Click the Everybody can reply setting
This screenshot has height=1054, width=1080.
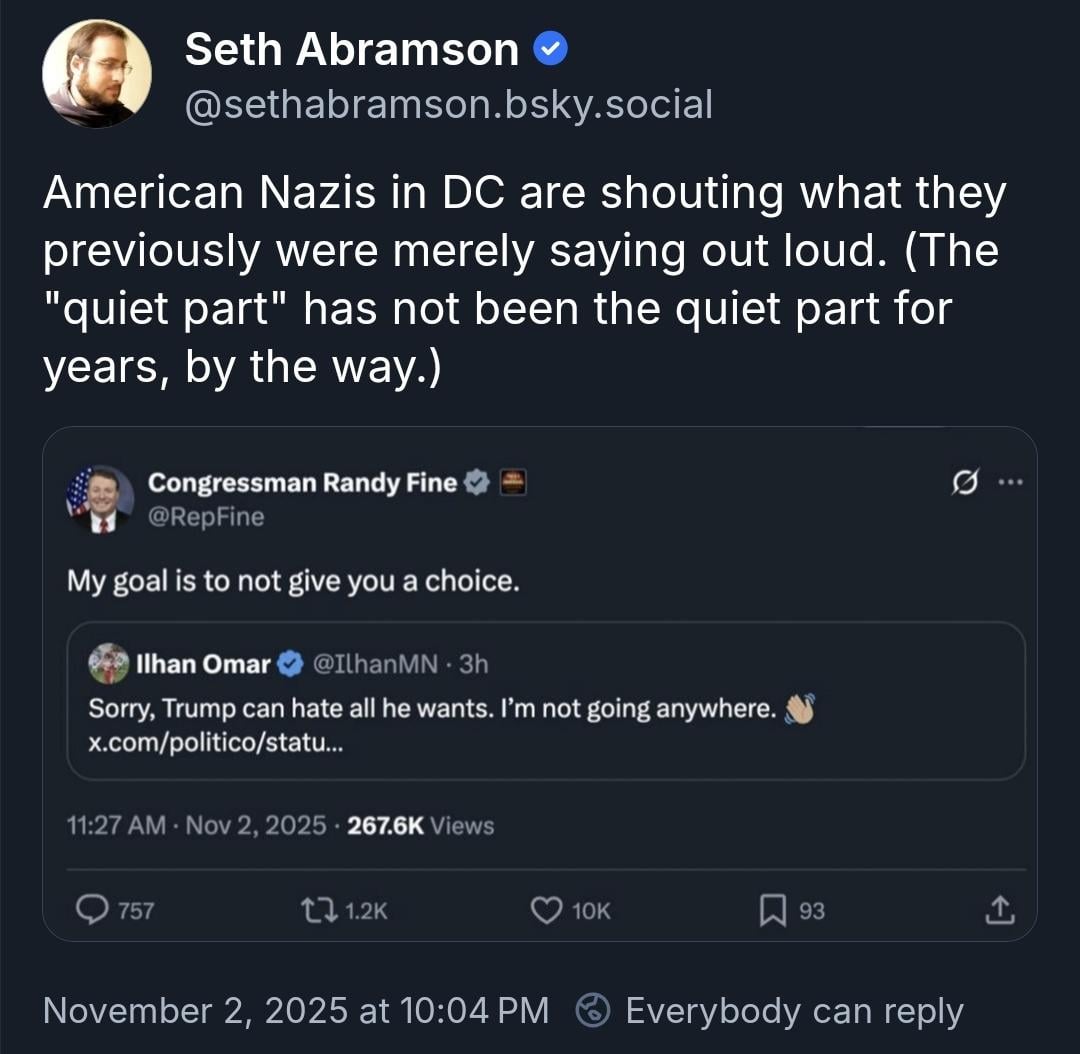pyautogui.click(x=770, y=1010)
